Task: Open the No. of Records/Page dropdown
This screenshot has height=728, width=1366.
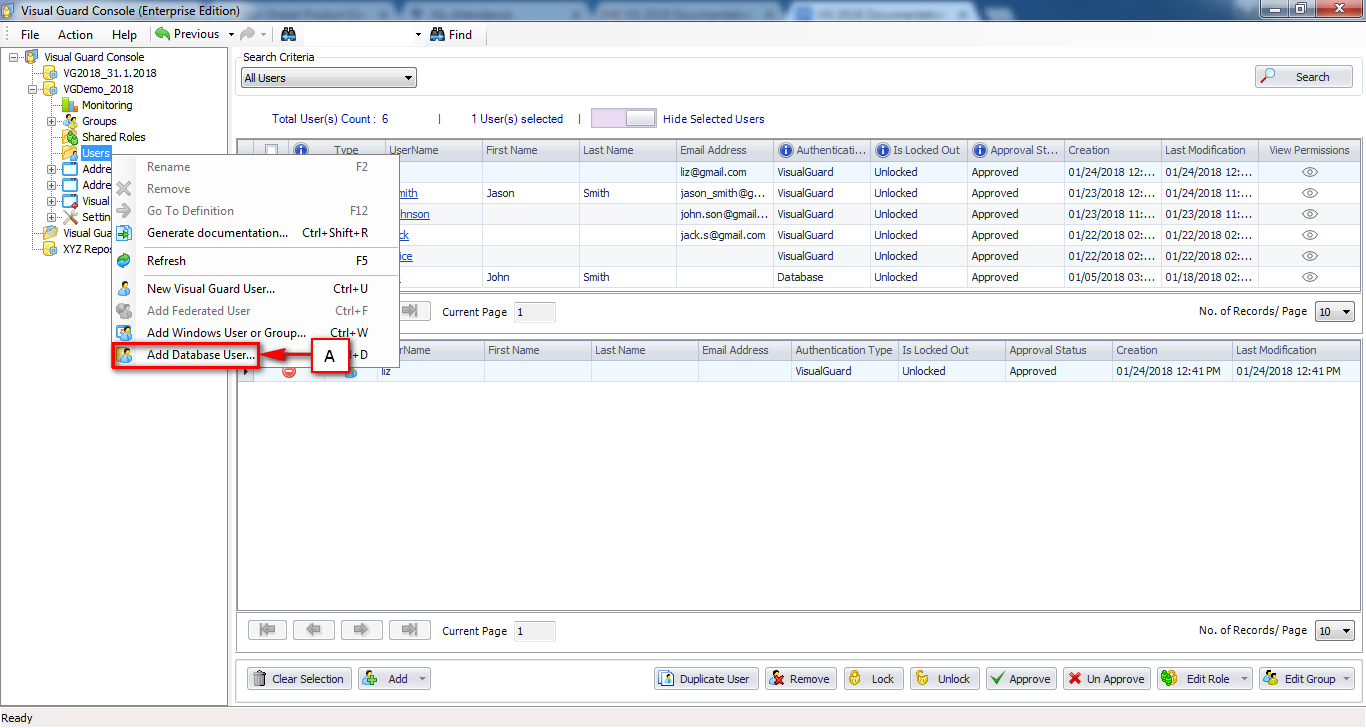Action: tap(1334, 311)
